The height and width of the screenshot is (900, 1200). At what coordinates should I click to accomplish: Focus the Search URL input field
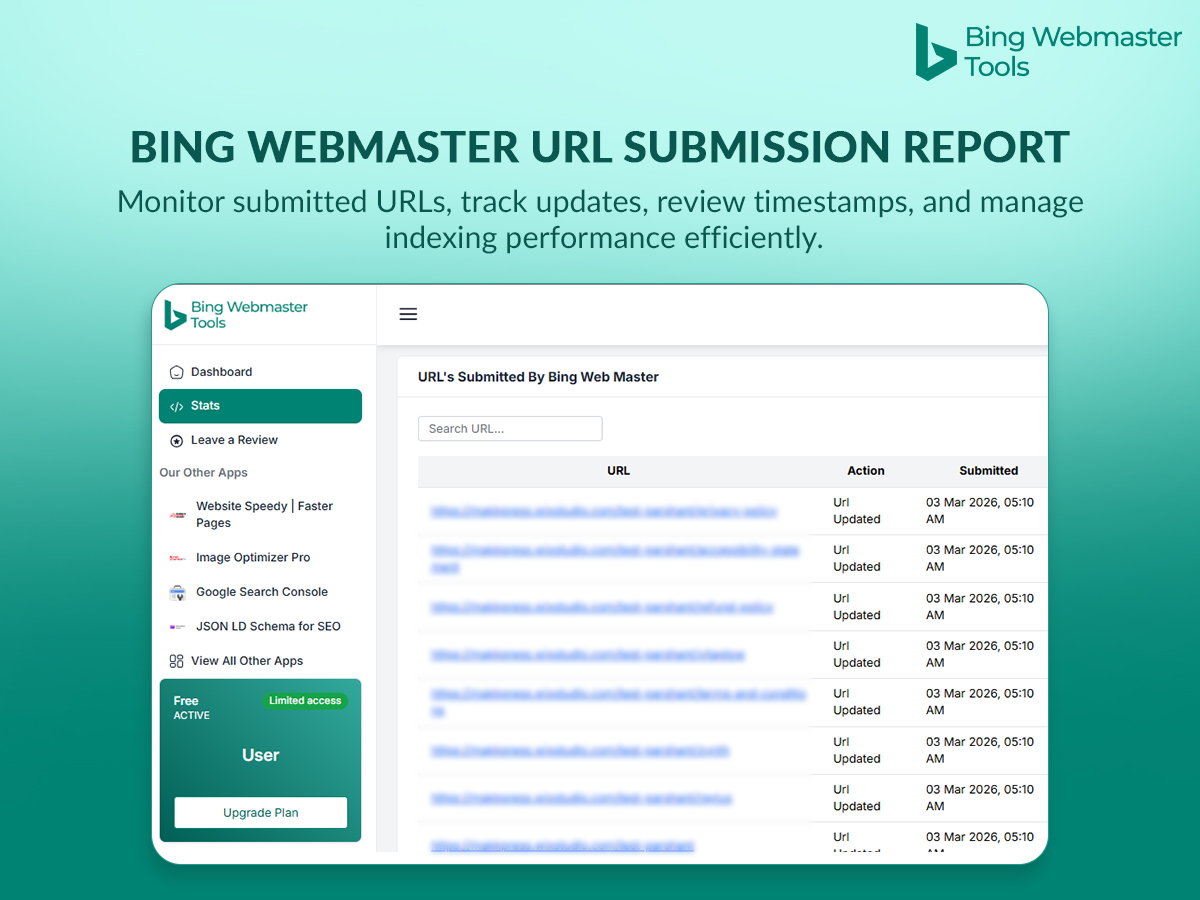coord(510,429)
